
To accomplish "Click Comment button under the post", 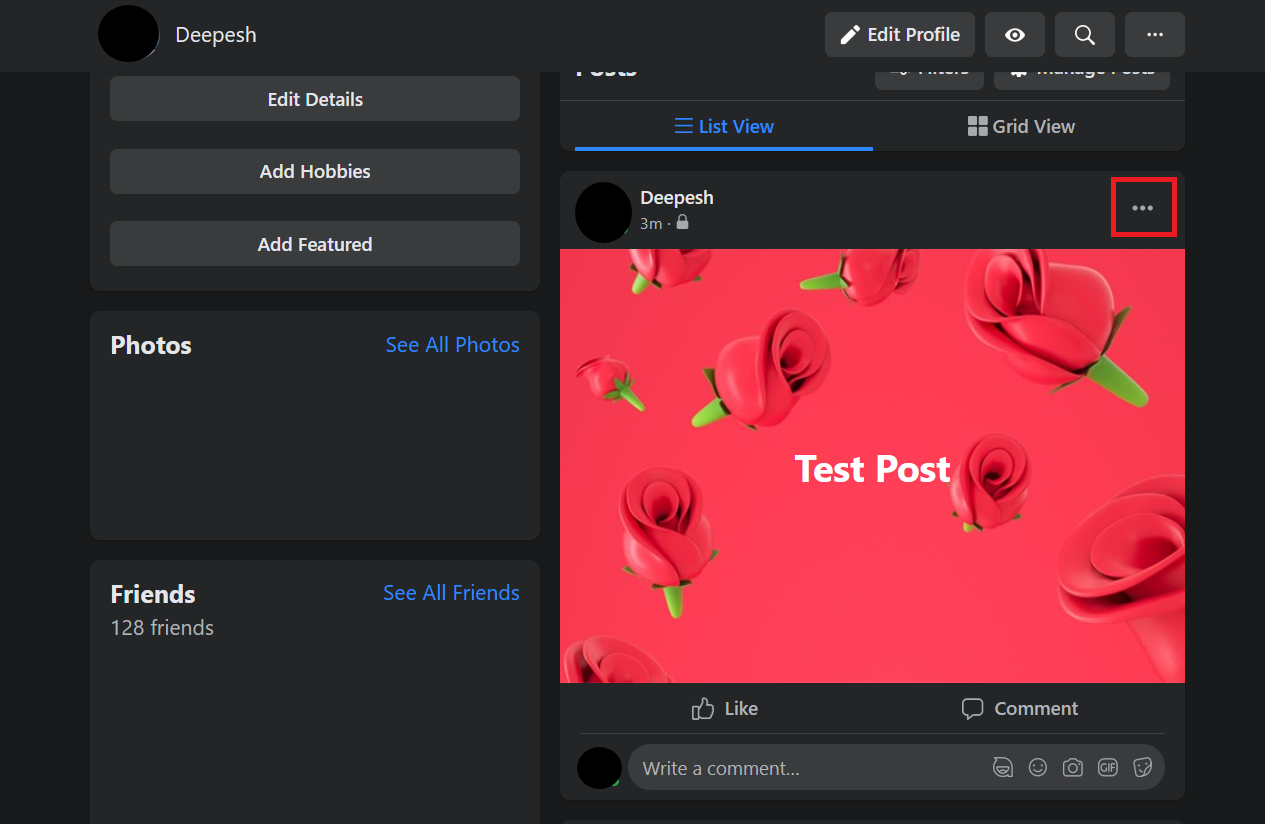I will [x=1020, y=708].
